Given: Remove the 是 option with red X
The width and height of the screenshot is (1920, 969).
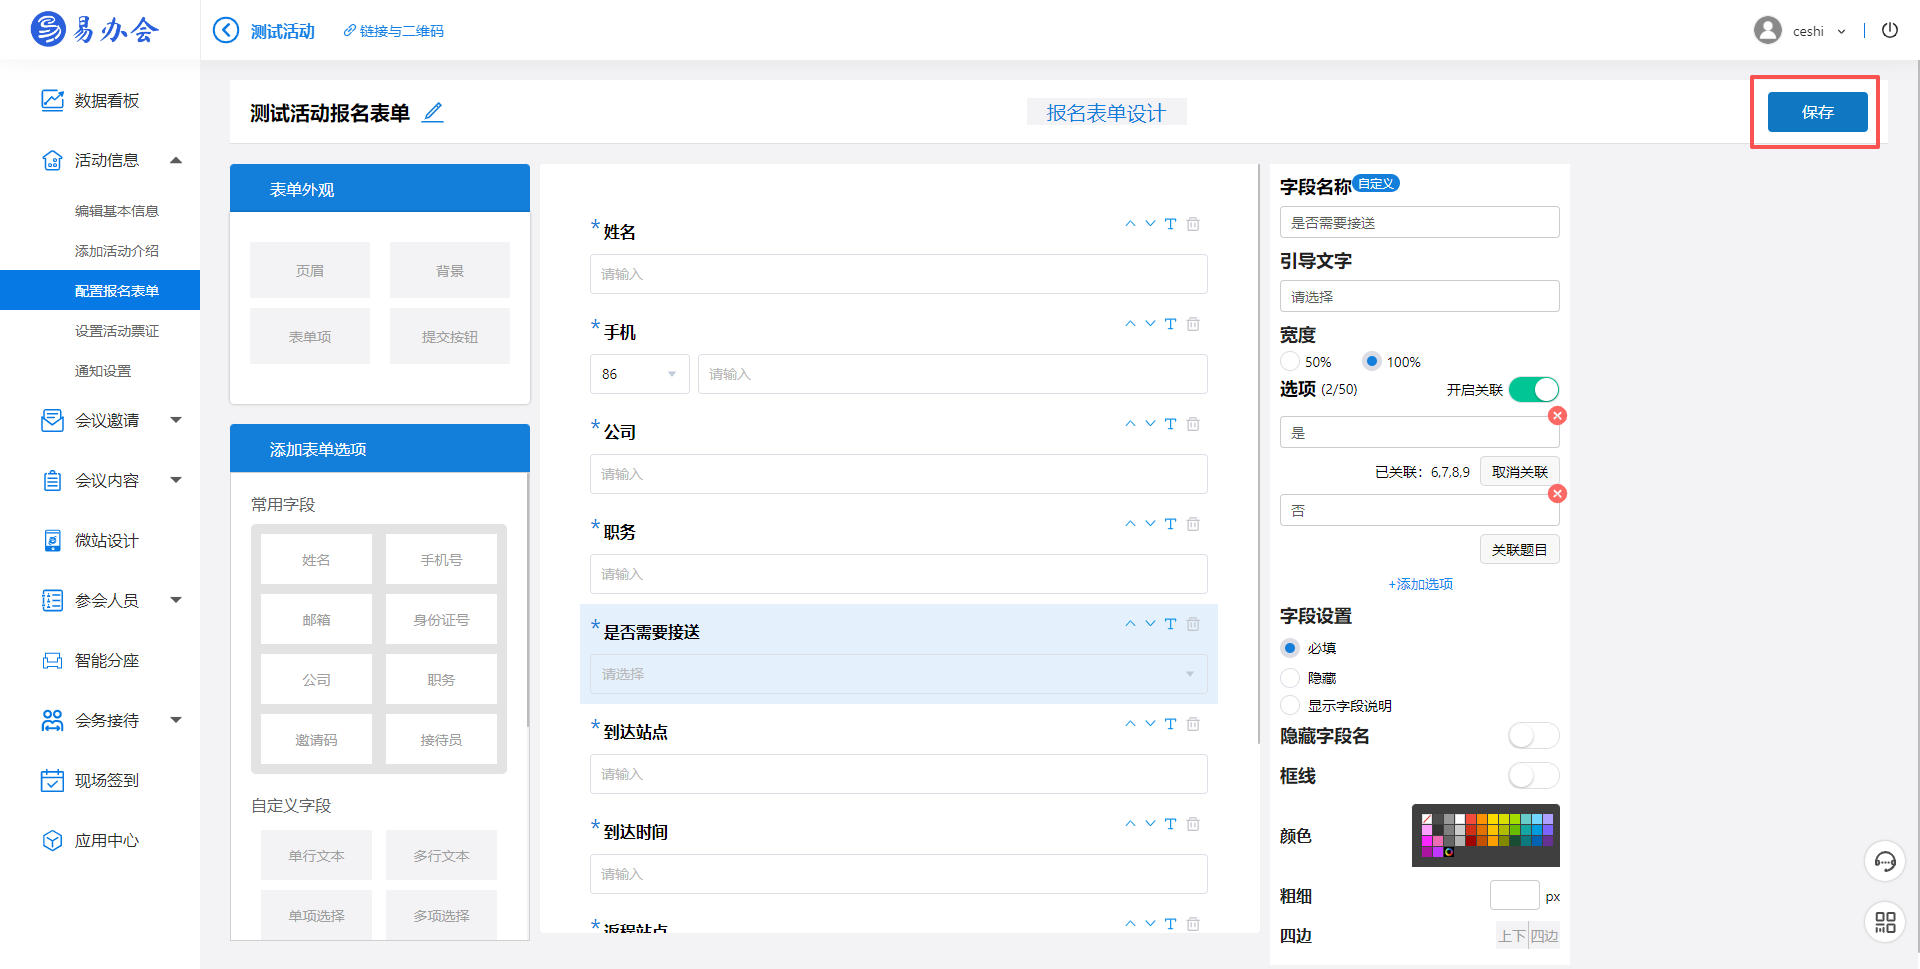Looking at the screenshot, I should pos(1557,416).
